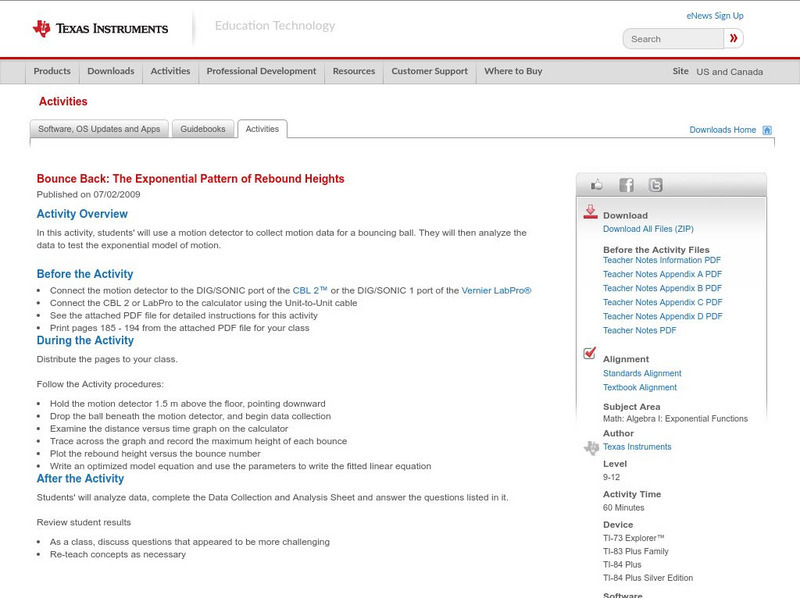This screenshot has height=598, width=800.
Task: Open the Where to Buy menu
Action: tap(513, 71)
